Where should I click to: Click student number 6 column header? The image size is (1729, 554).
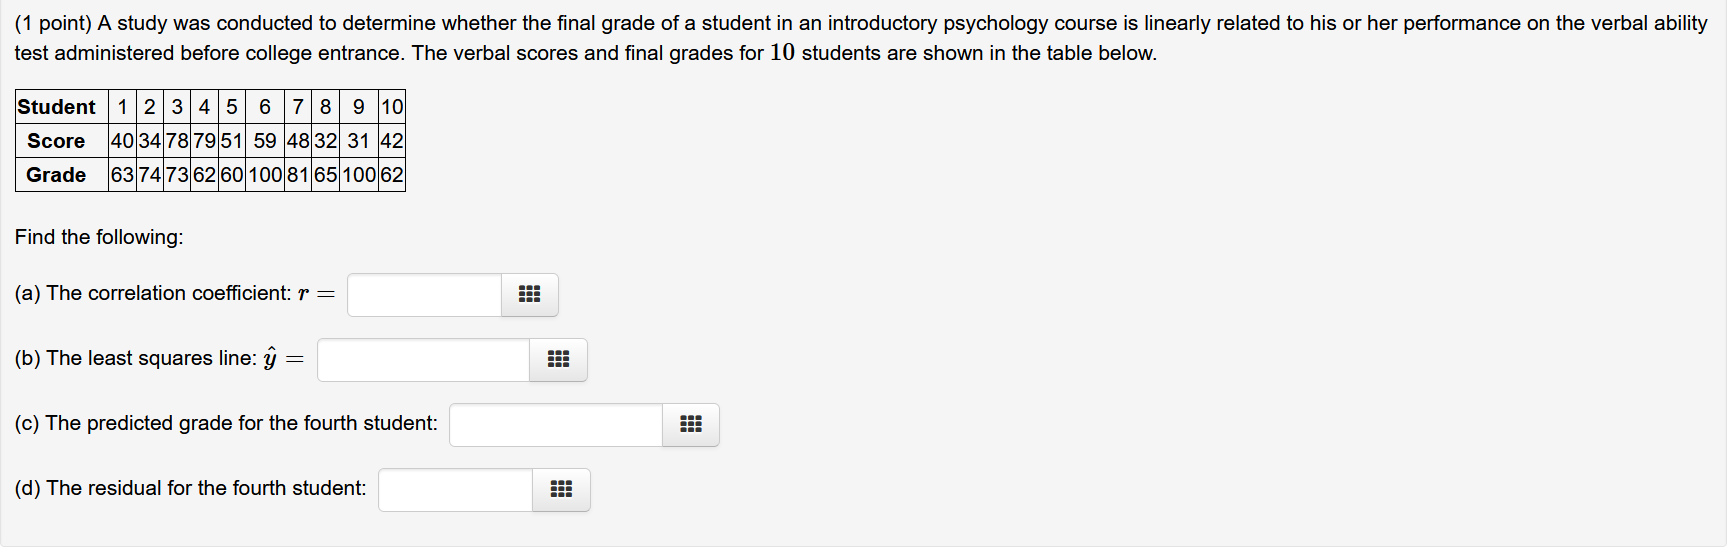[265, 107]
